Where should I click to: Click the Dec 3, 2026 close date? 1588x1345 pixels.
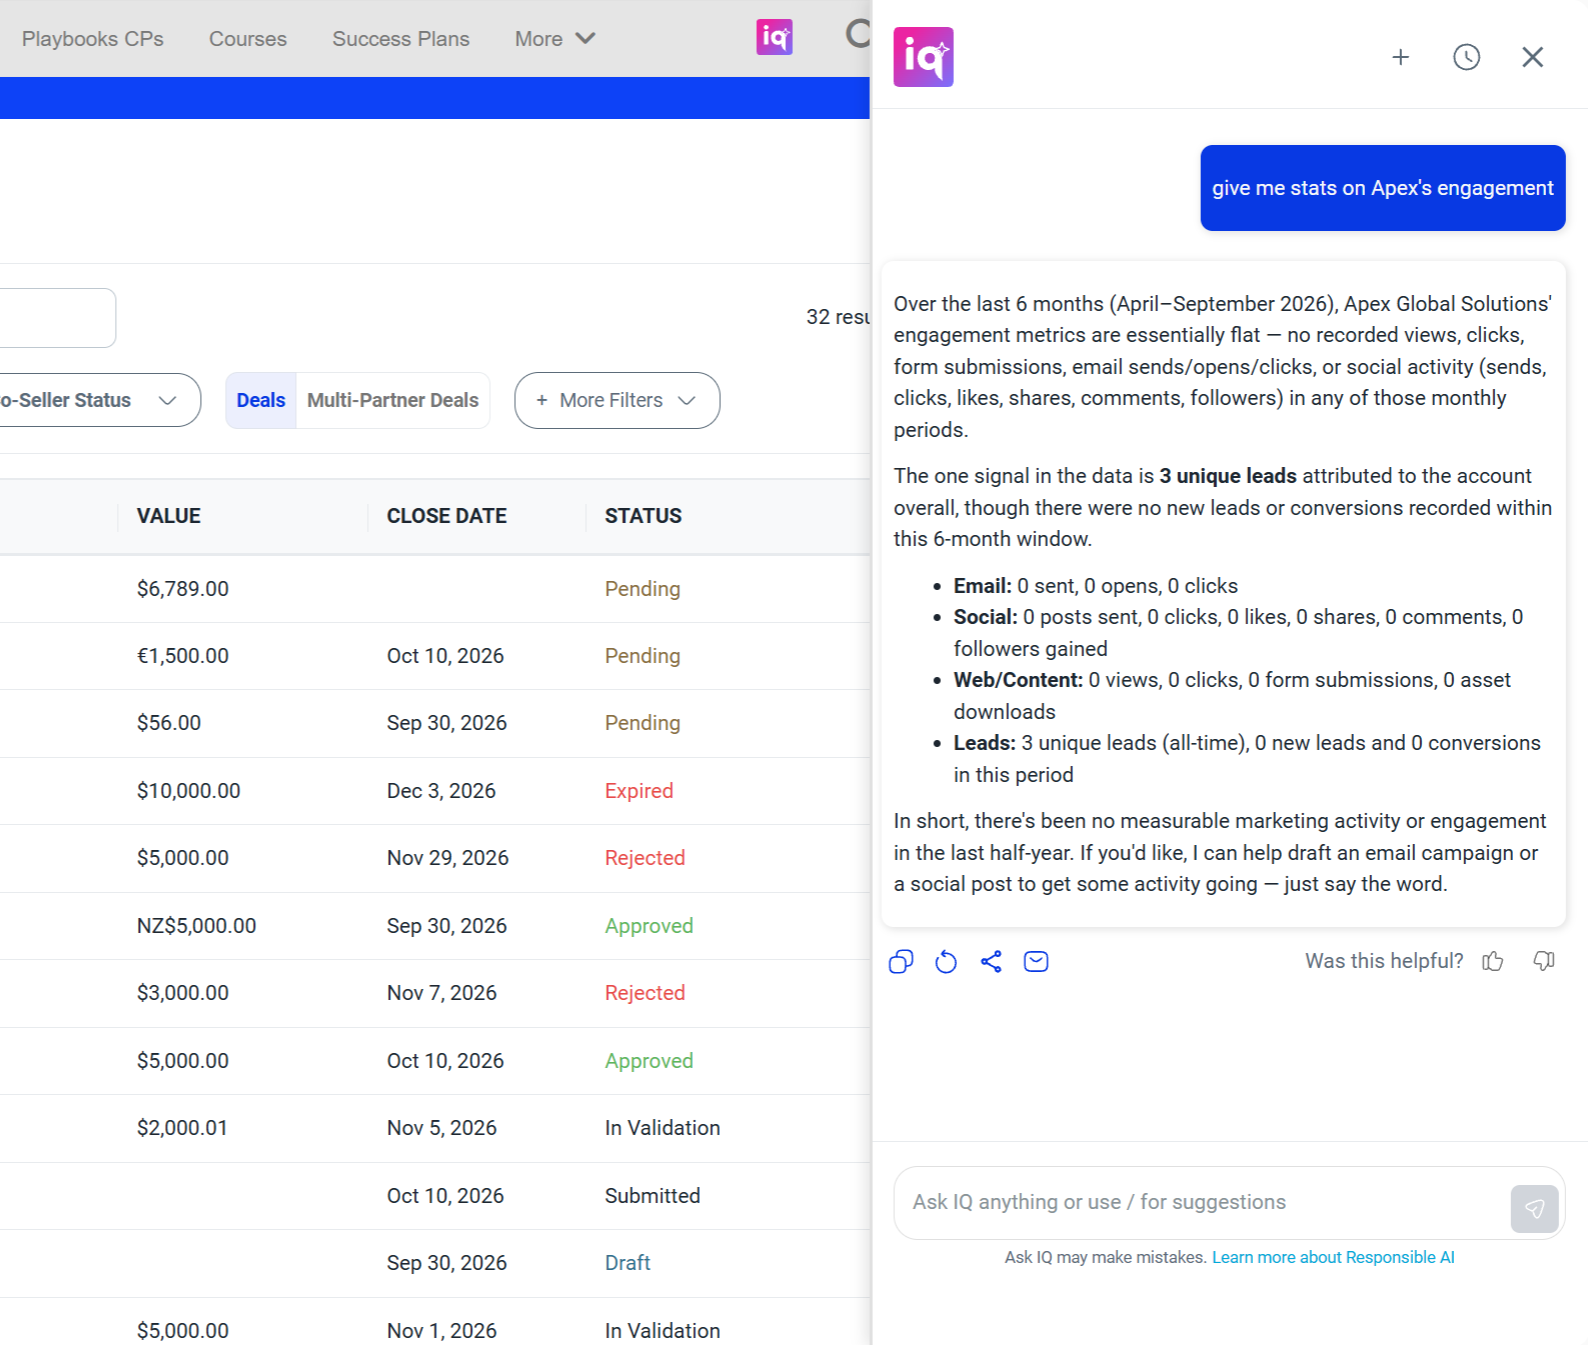pyautogui.click(x=441, y=791)
